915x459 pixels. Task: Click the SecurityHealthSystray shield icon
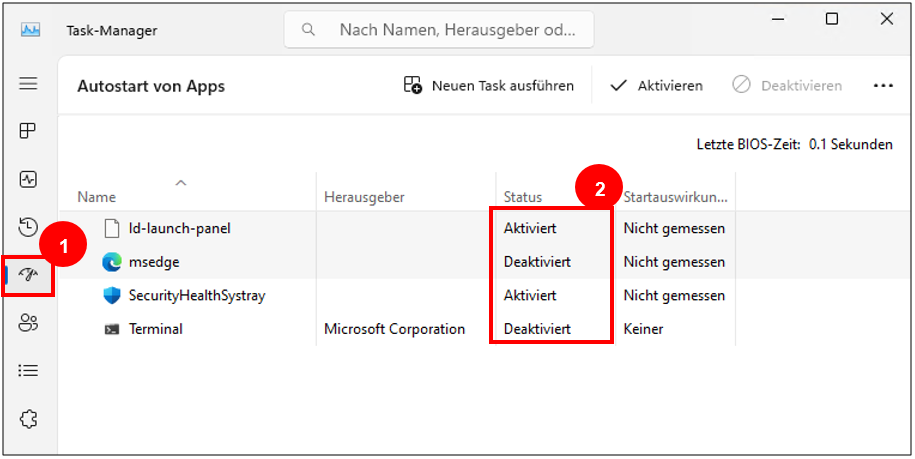point(111,296)
